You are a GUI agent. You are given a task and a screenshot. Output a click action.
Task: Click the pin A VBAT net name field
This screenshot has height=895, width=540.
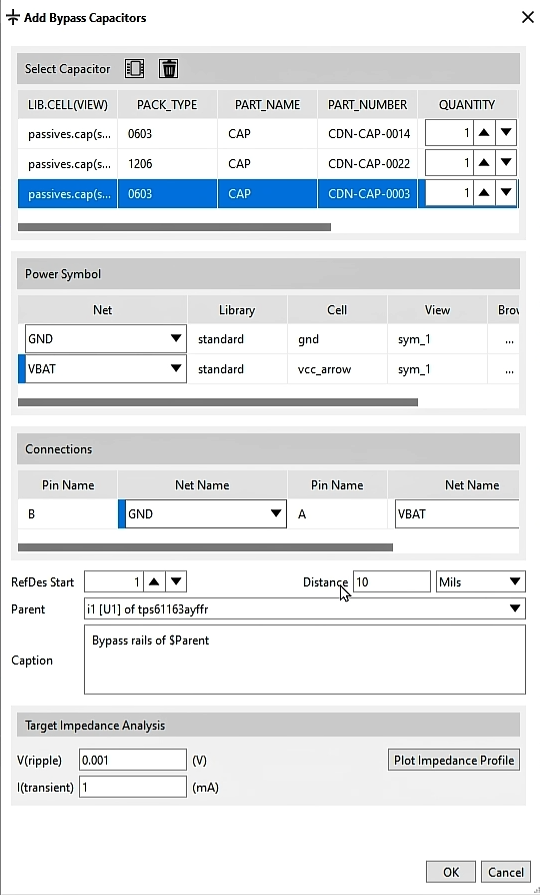(457, 514)
